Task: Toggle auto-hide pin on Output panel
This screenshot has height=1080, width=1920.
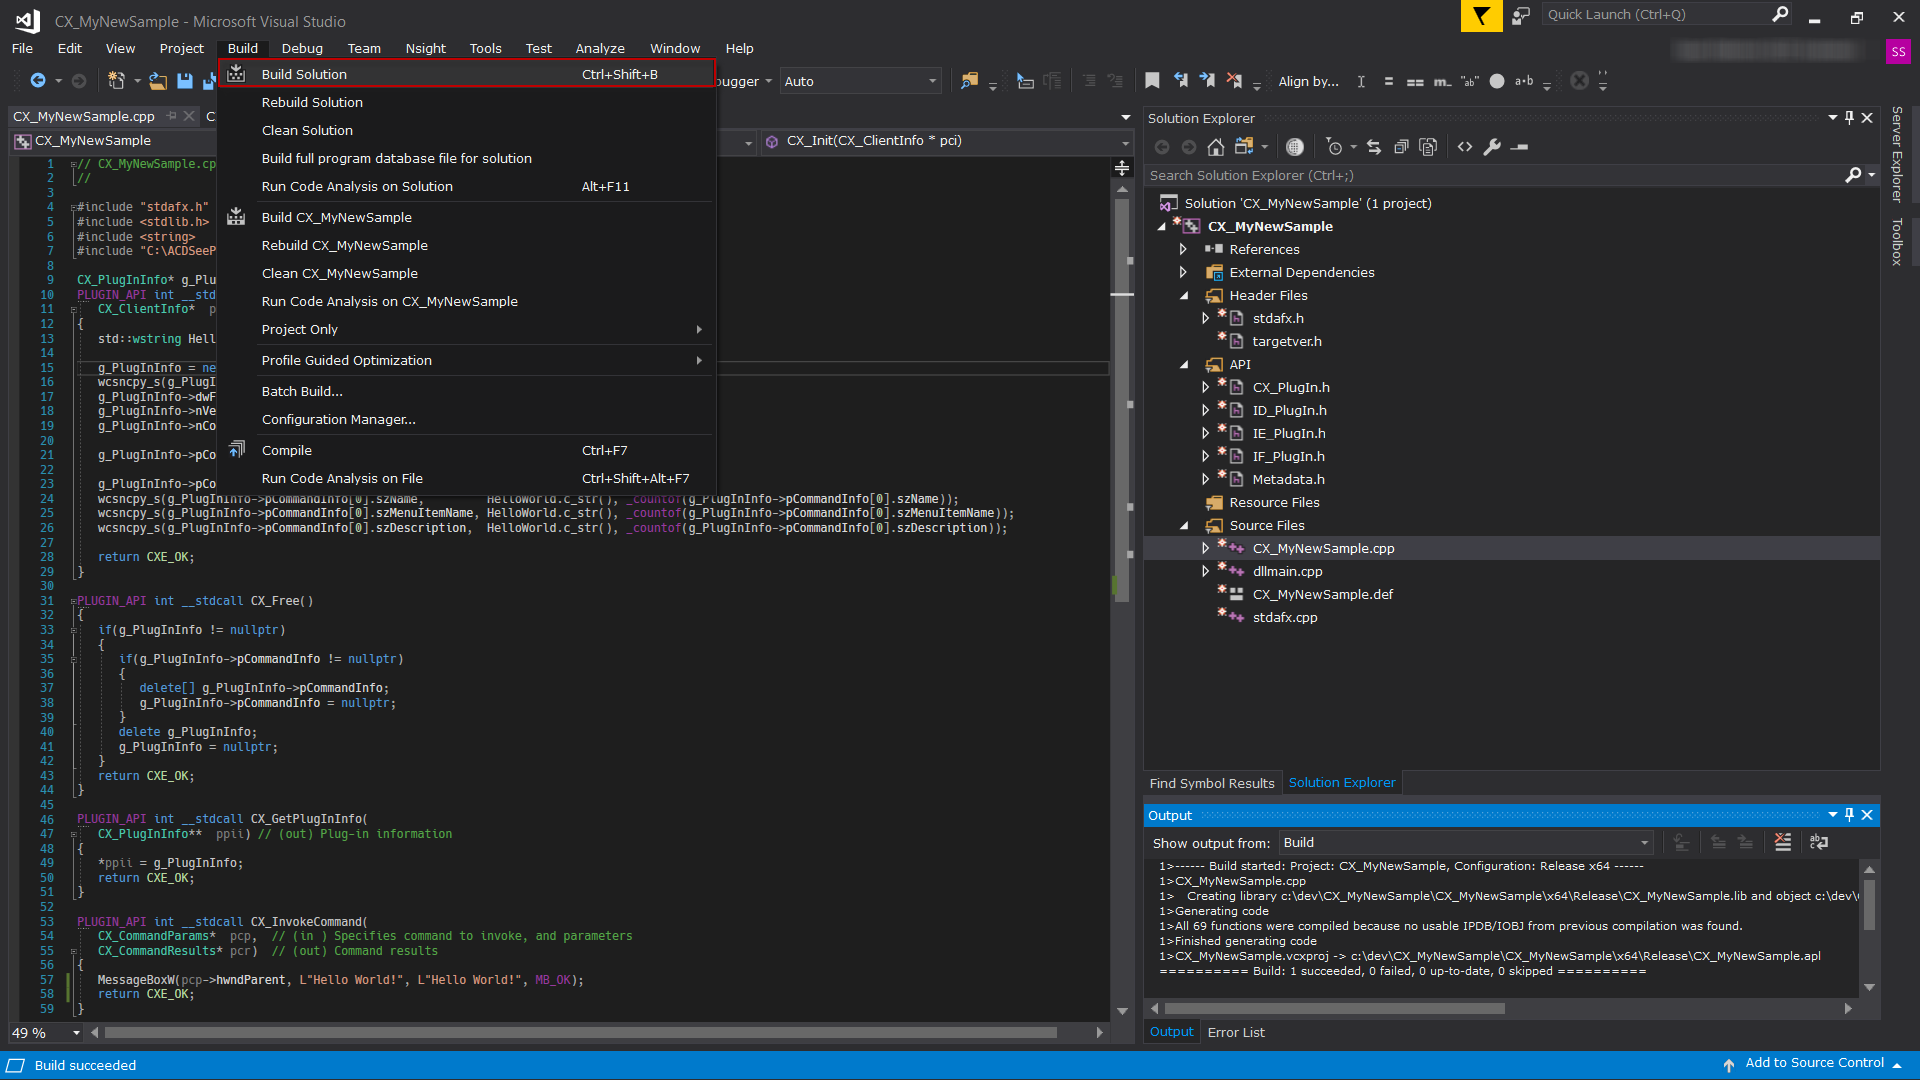Action: (1849, 815)
